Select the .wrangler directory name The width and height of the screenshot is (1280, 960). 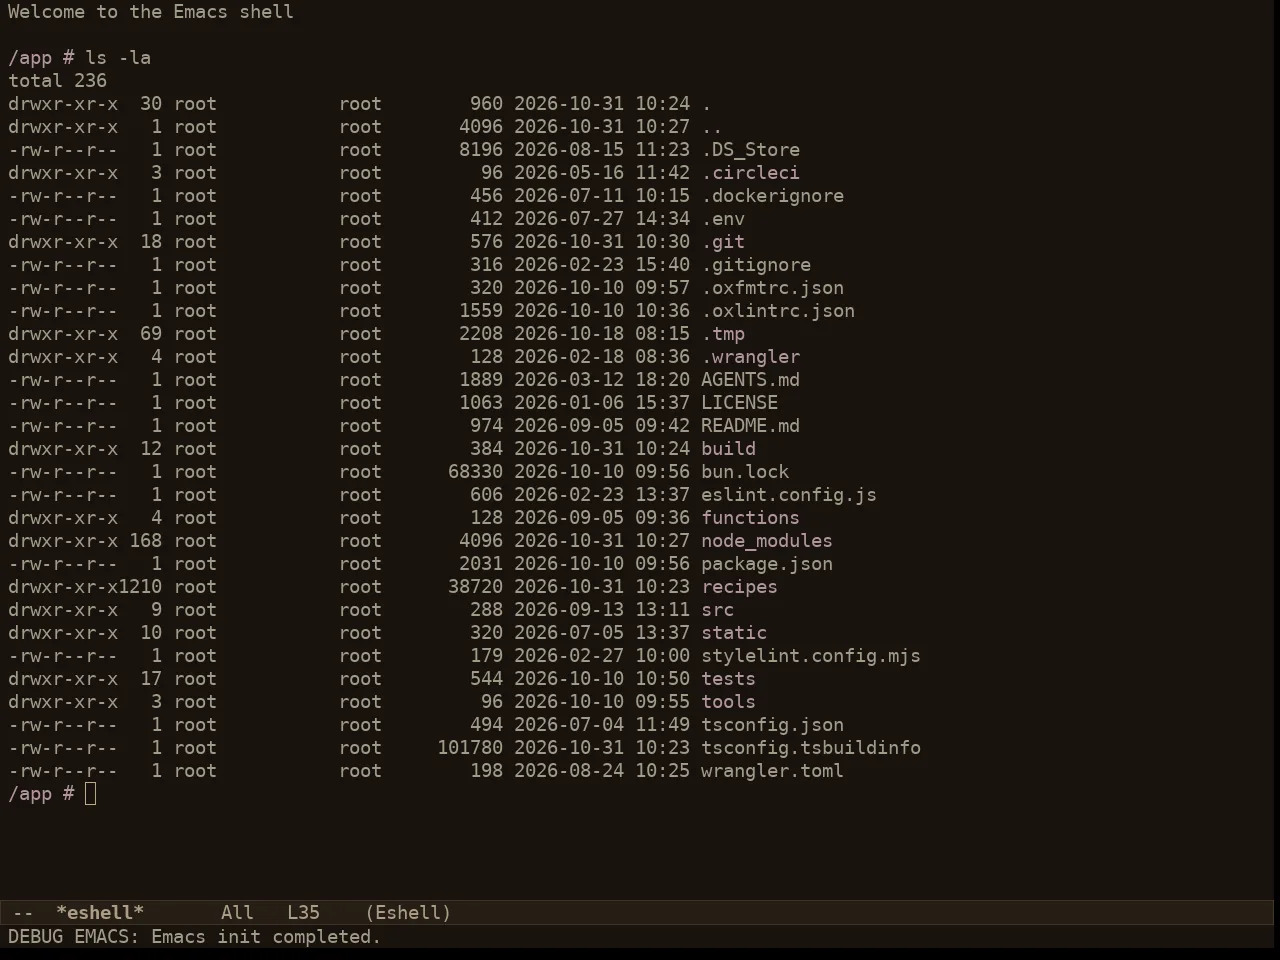[750, 357]
